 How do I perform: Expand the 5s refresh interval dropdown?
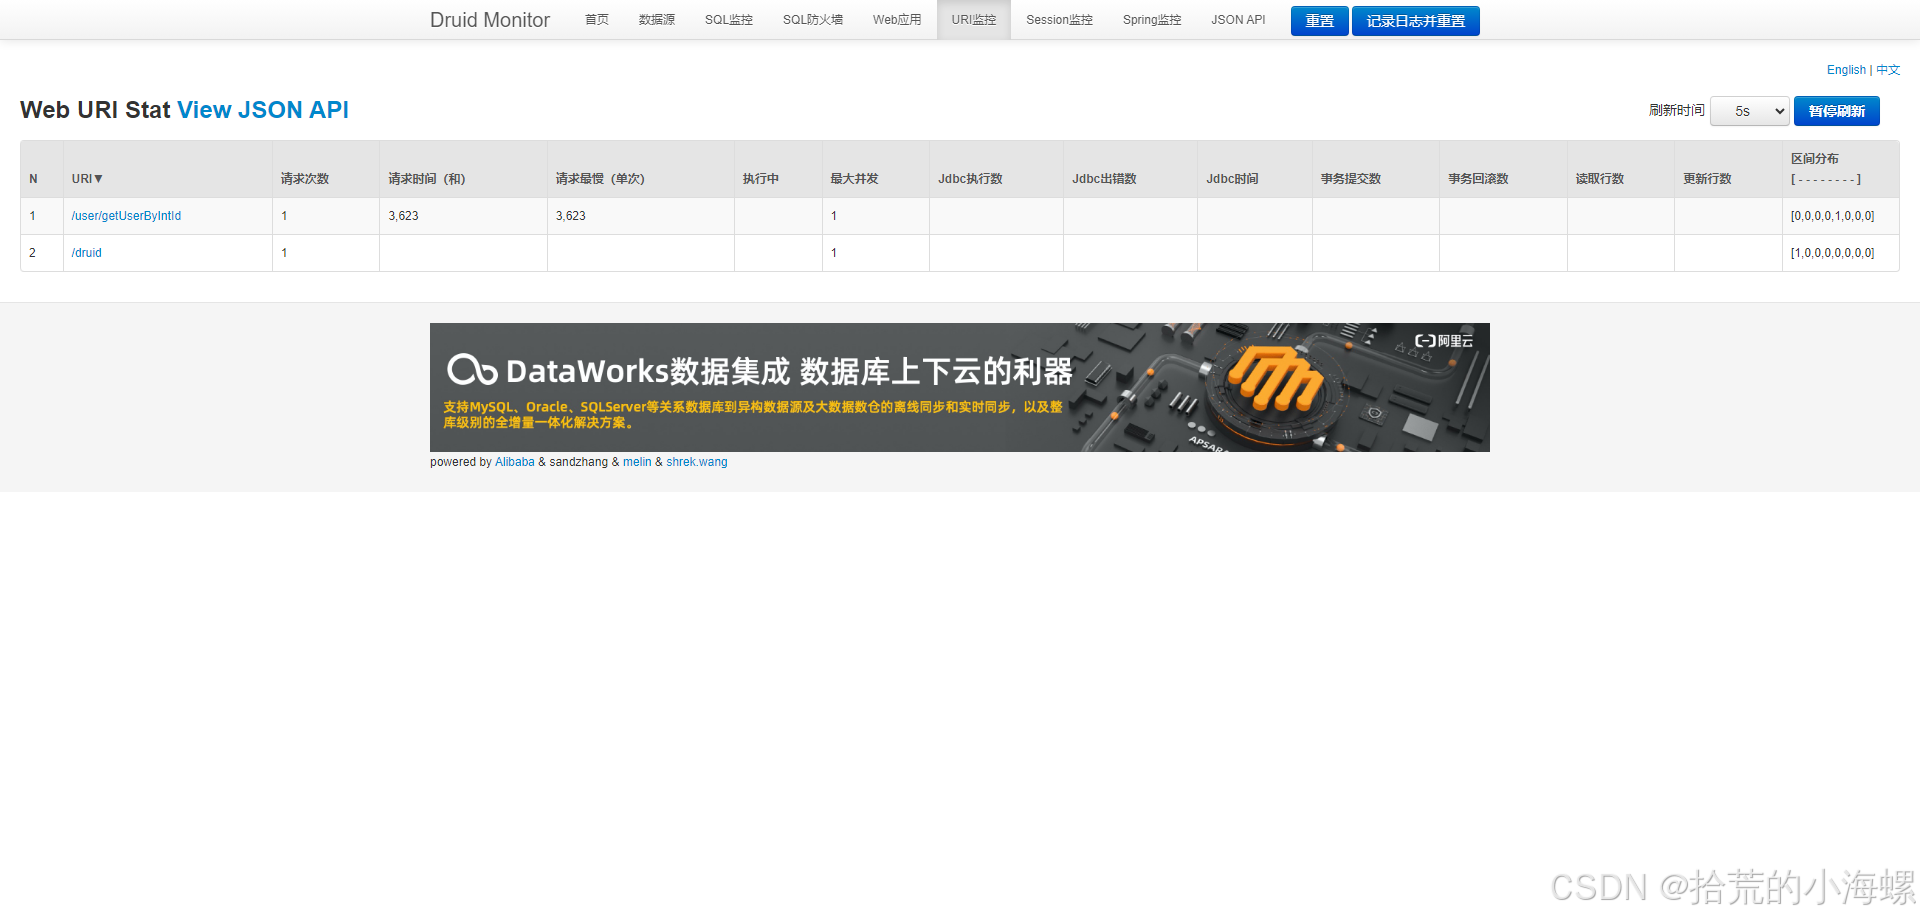pos(1749,111)
